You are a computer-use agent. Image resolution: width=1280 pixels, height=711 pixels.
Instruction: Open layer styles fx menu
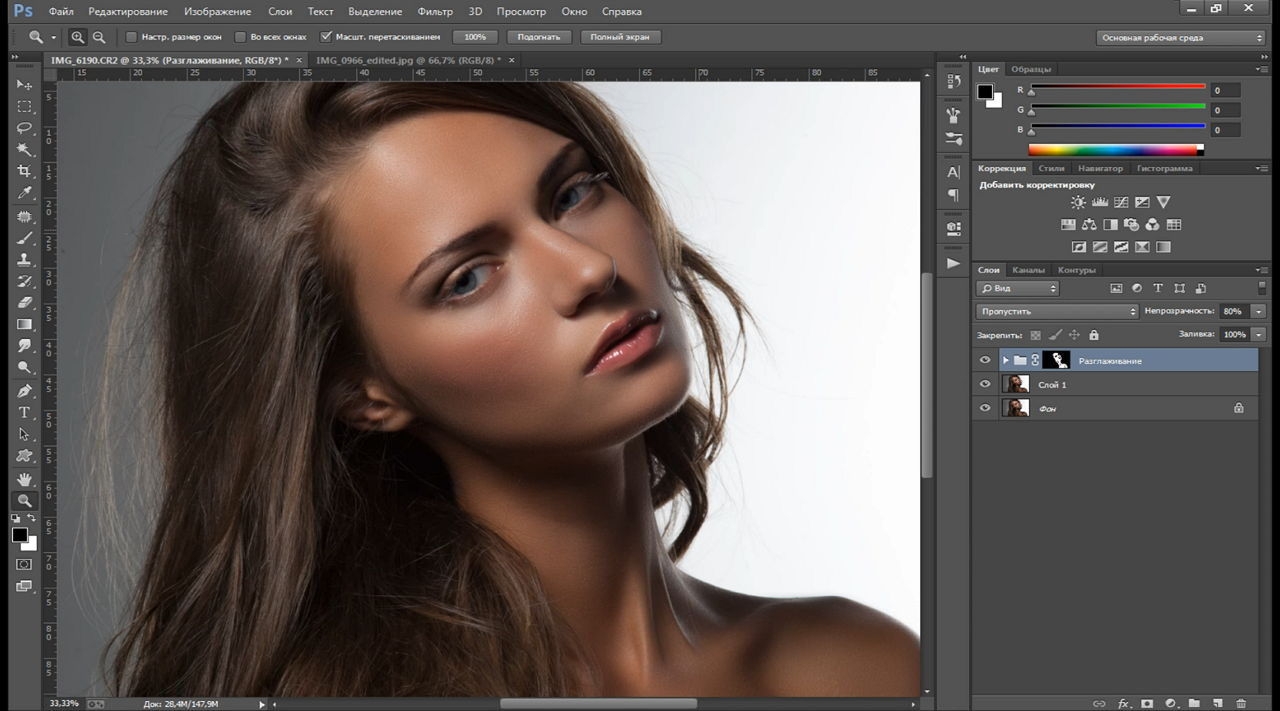click(1123, 704)
